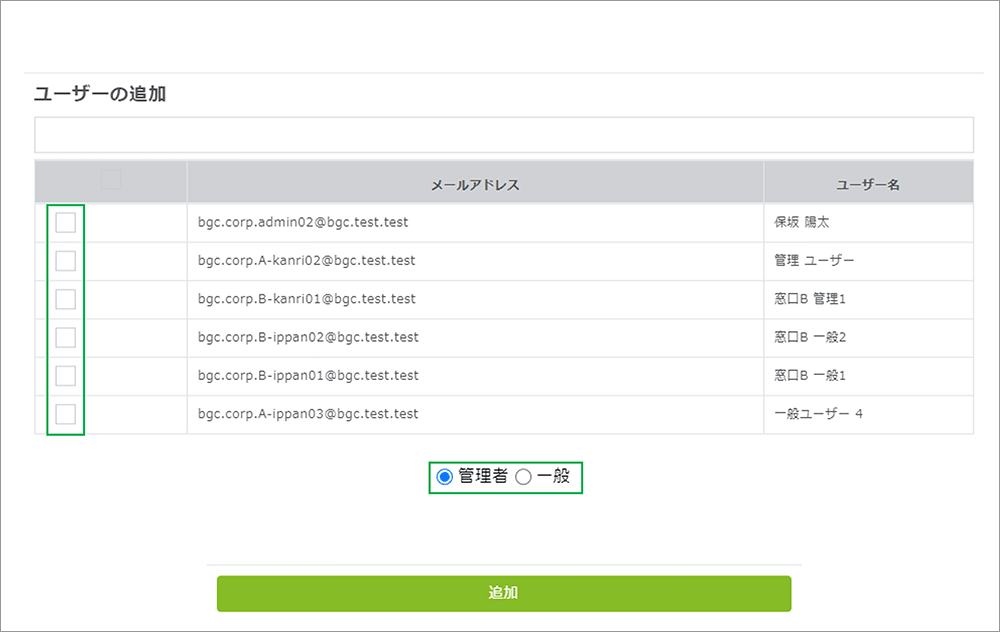Image resolution: width=1000 pixels, height=632 pixels.
Task: Click email bgc.corp.A-kanri02@bgc.test.test
Action: click(x=306, y=260)
